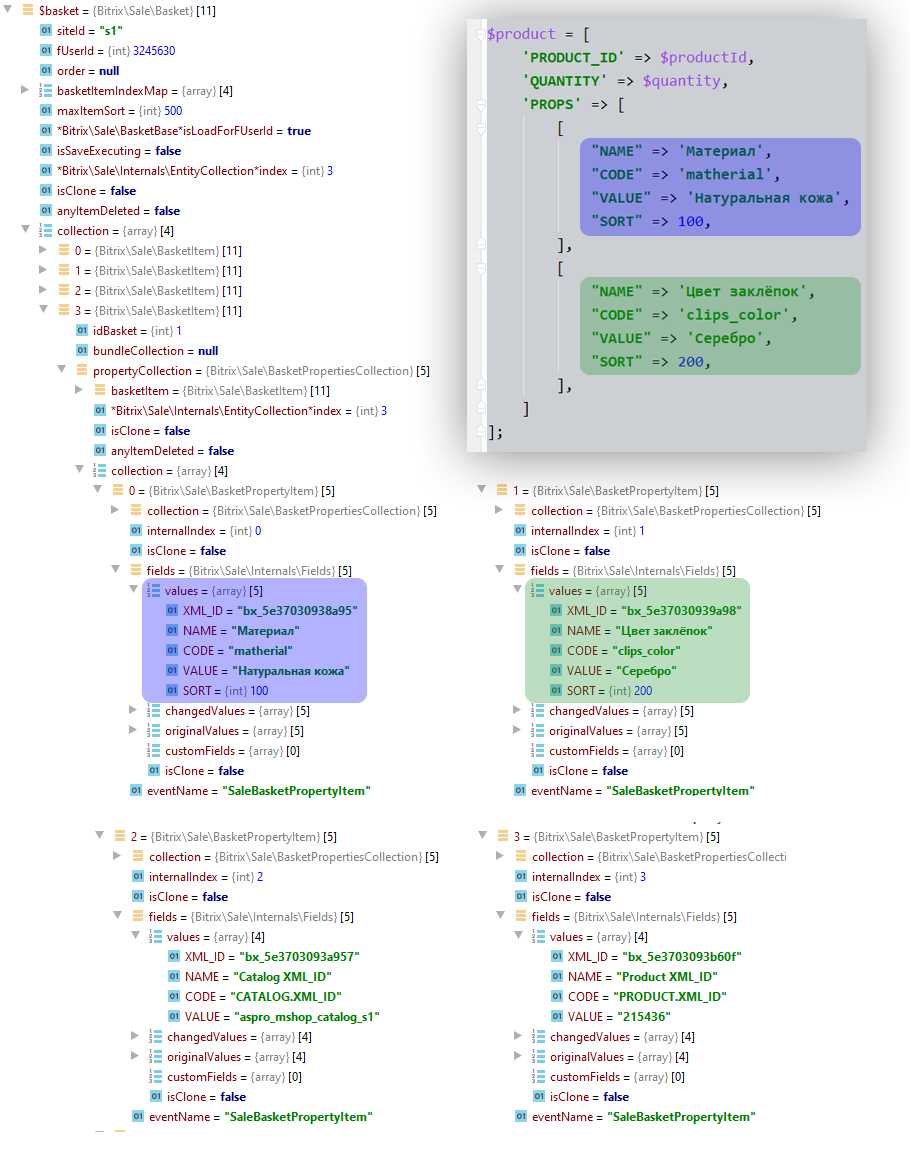Screen dimensions: 910x1160
Task: Expand the basketItemIndexMap array node
Action: click(25, 91)
